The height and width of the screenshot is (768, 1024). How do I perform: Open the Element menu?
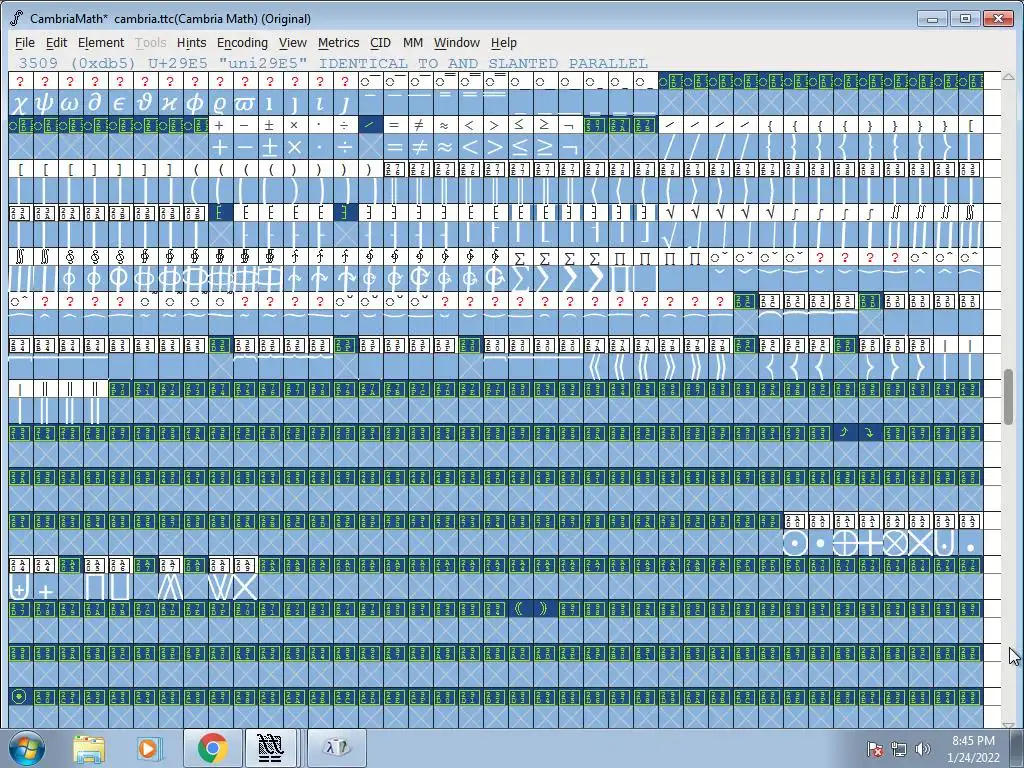coord(101,42)
